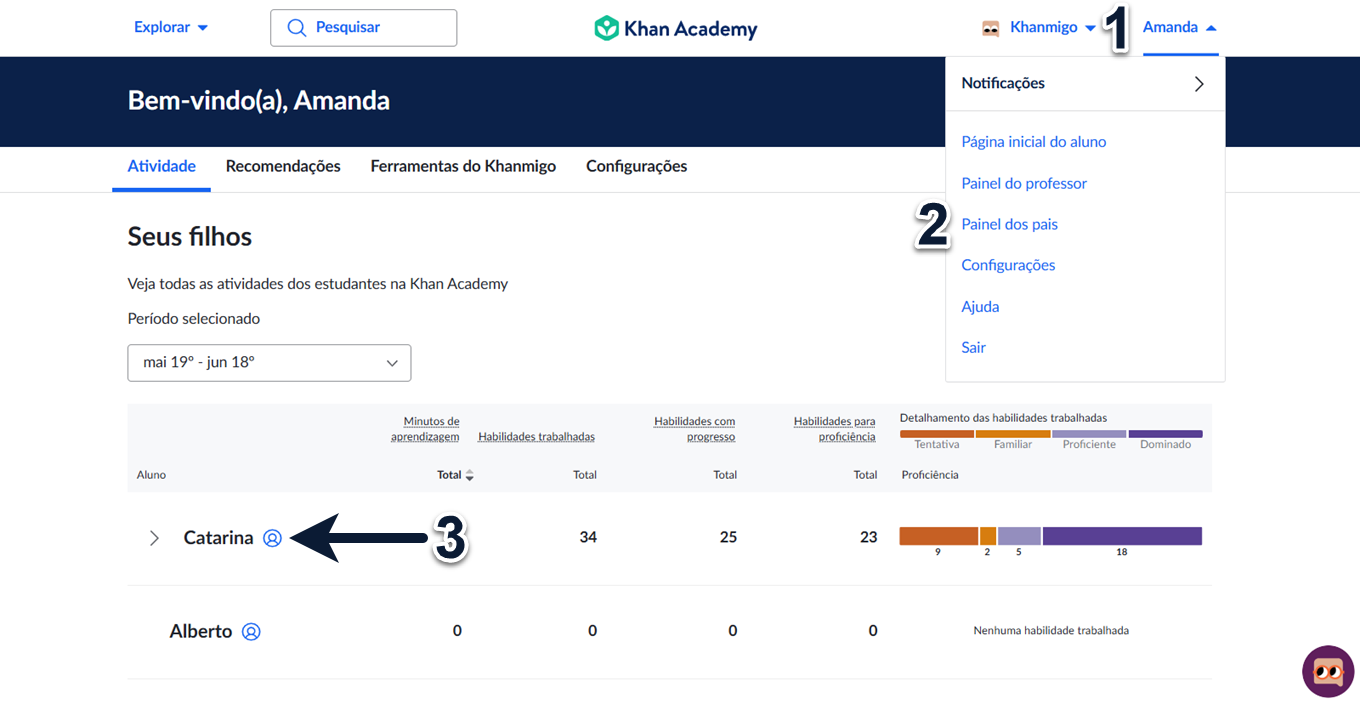Click Habilidades para proficiência header
The width and height of the screenshot is (1360, 721).
(835, 429)
